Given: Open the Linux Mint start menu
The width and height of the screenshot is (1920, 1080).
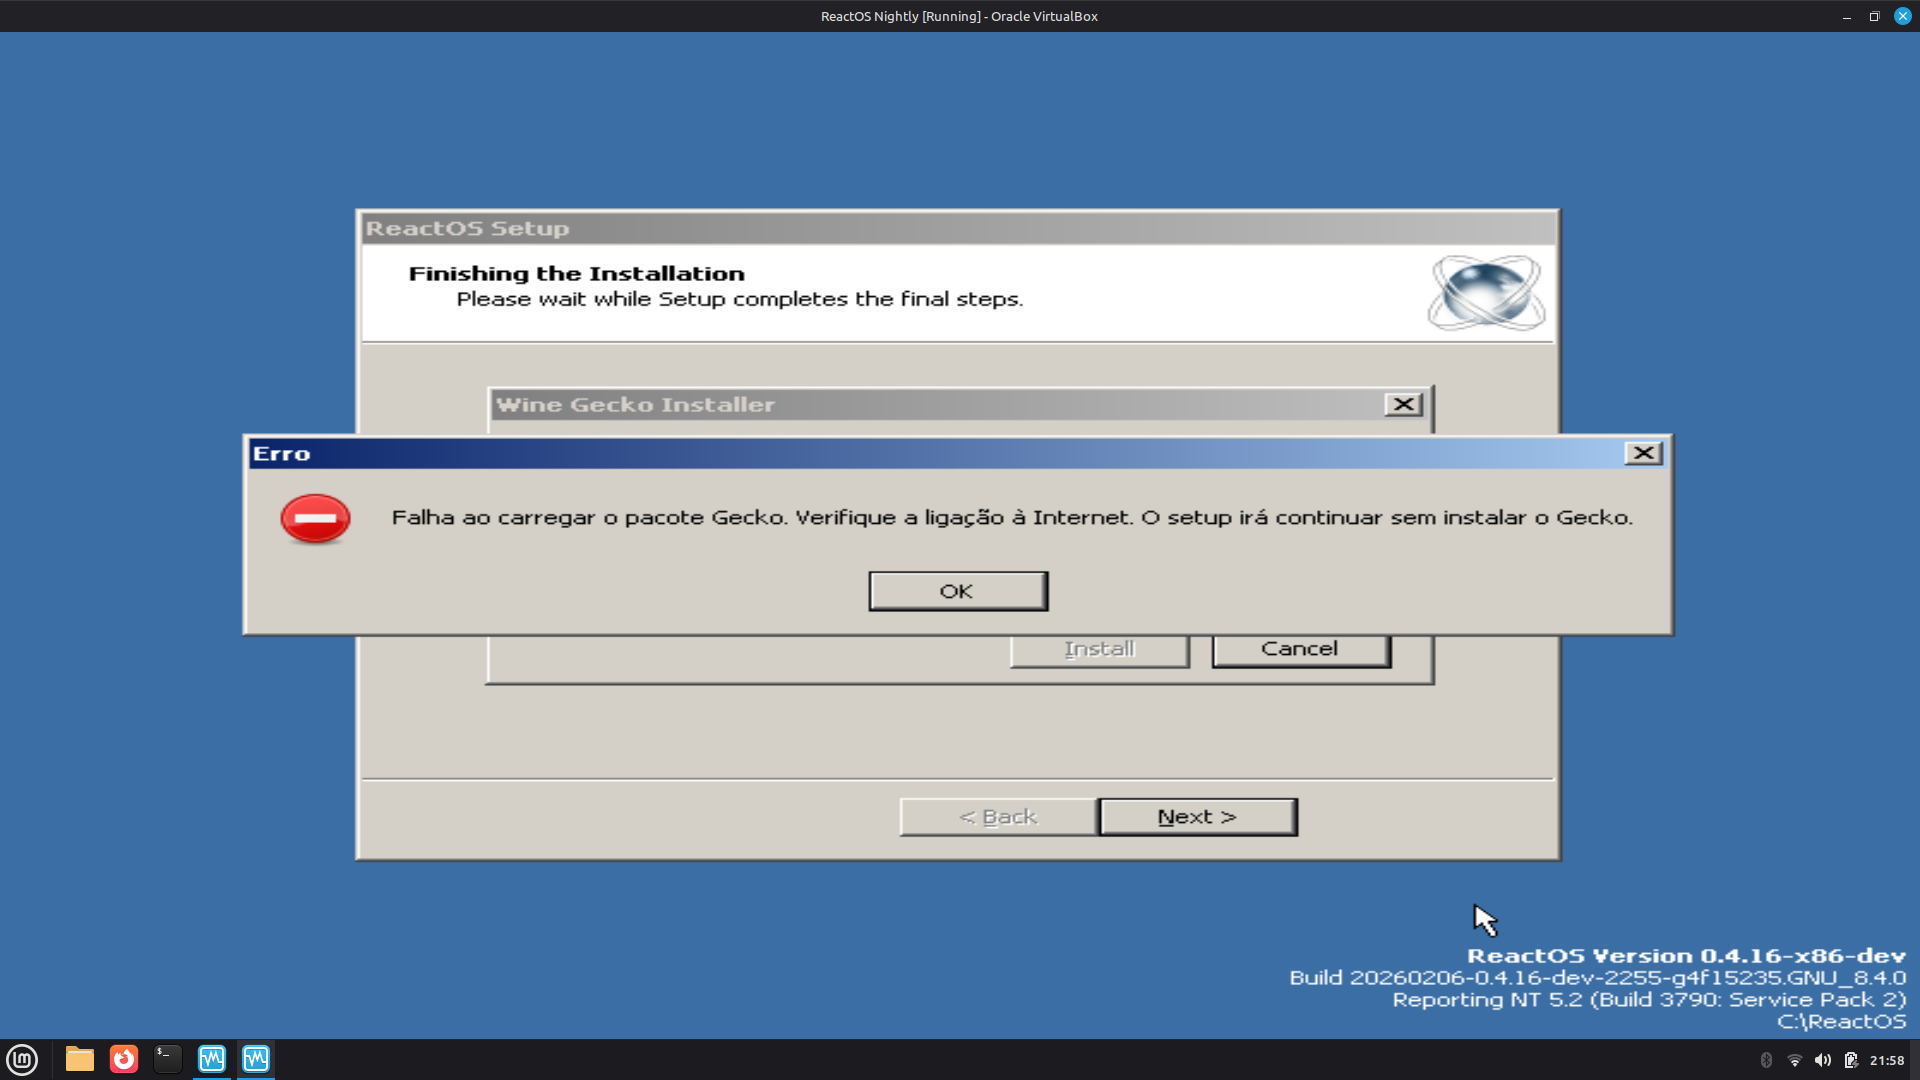Looking at the screenshot, I should coord(22,1059).
